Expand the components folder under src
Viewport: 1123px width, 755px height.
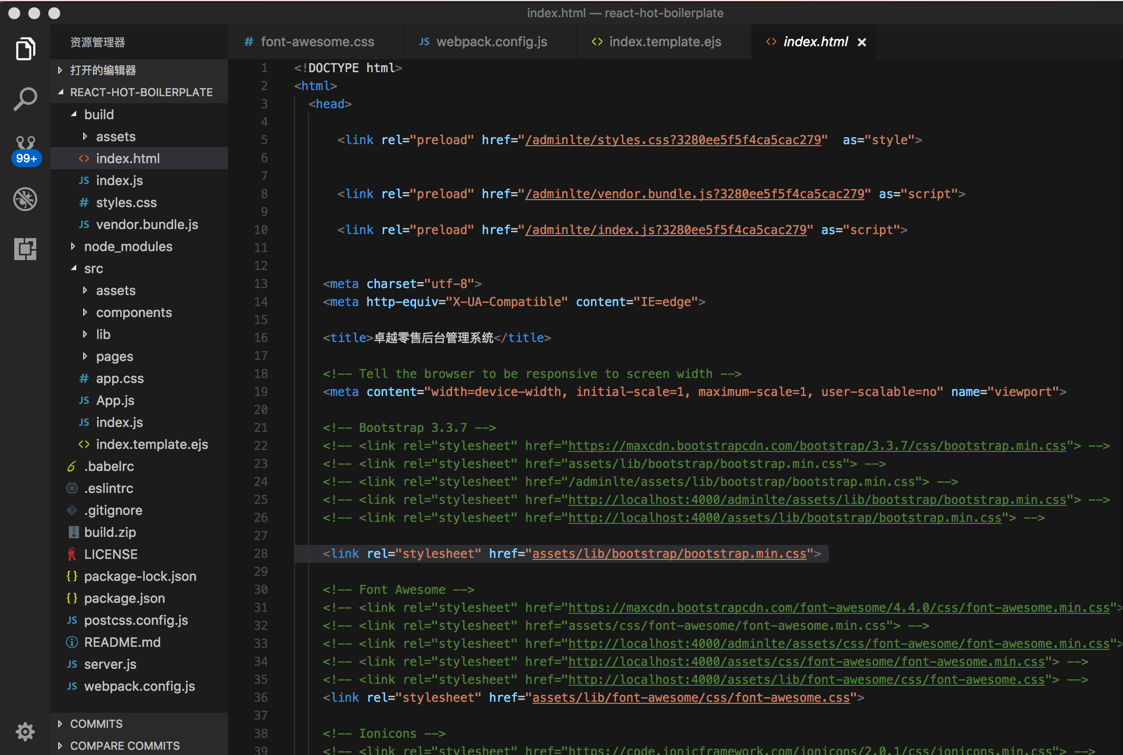[133, 312]
